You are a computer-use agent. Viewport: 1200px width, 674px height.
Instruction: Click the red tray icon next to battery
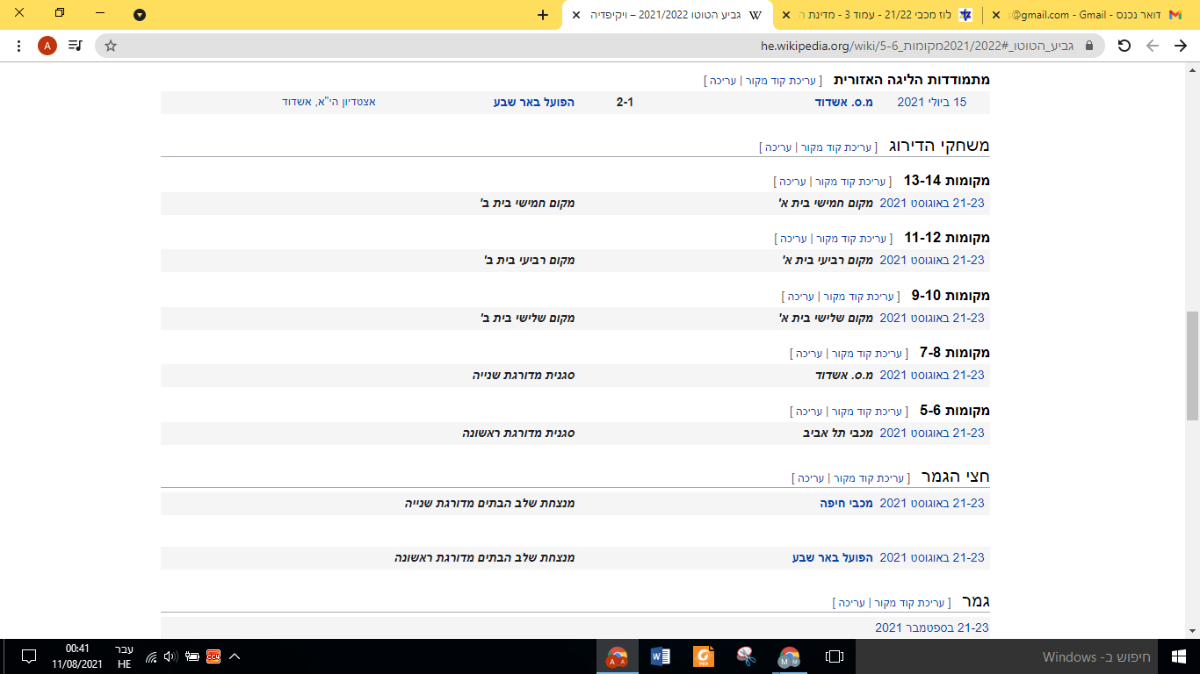(x=213, y=657)
